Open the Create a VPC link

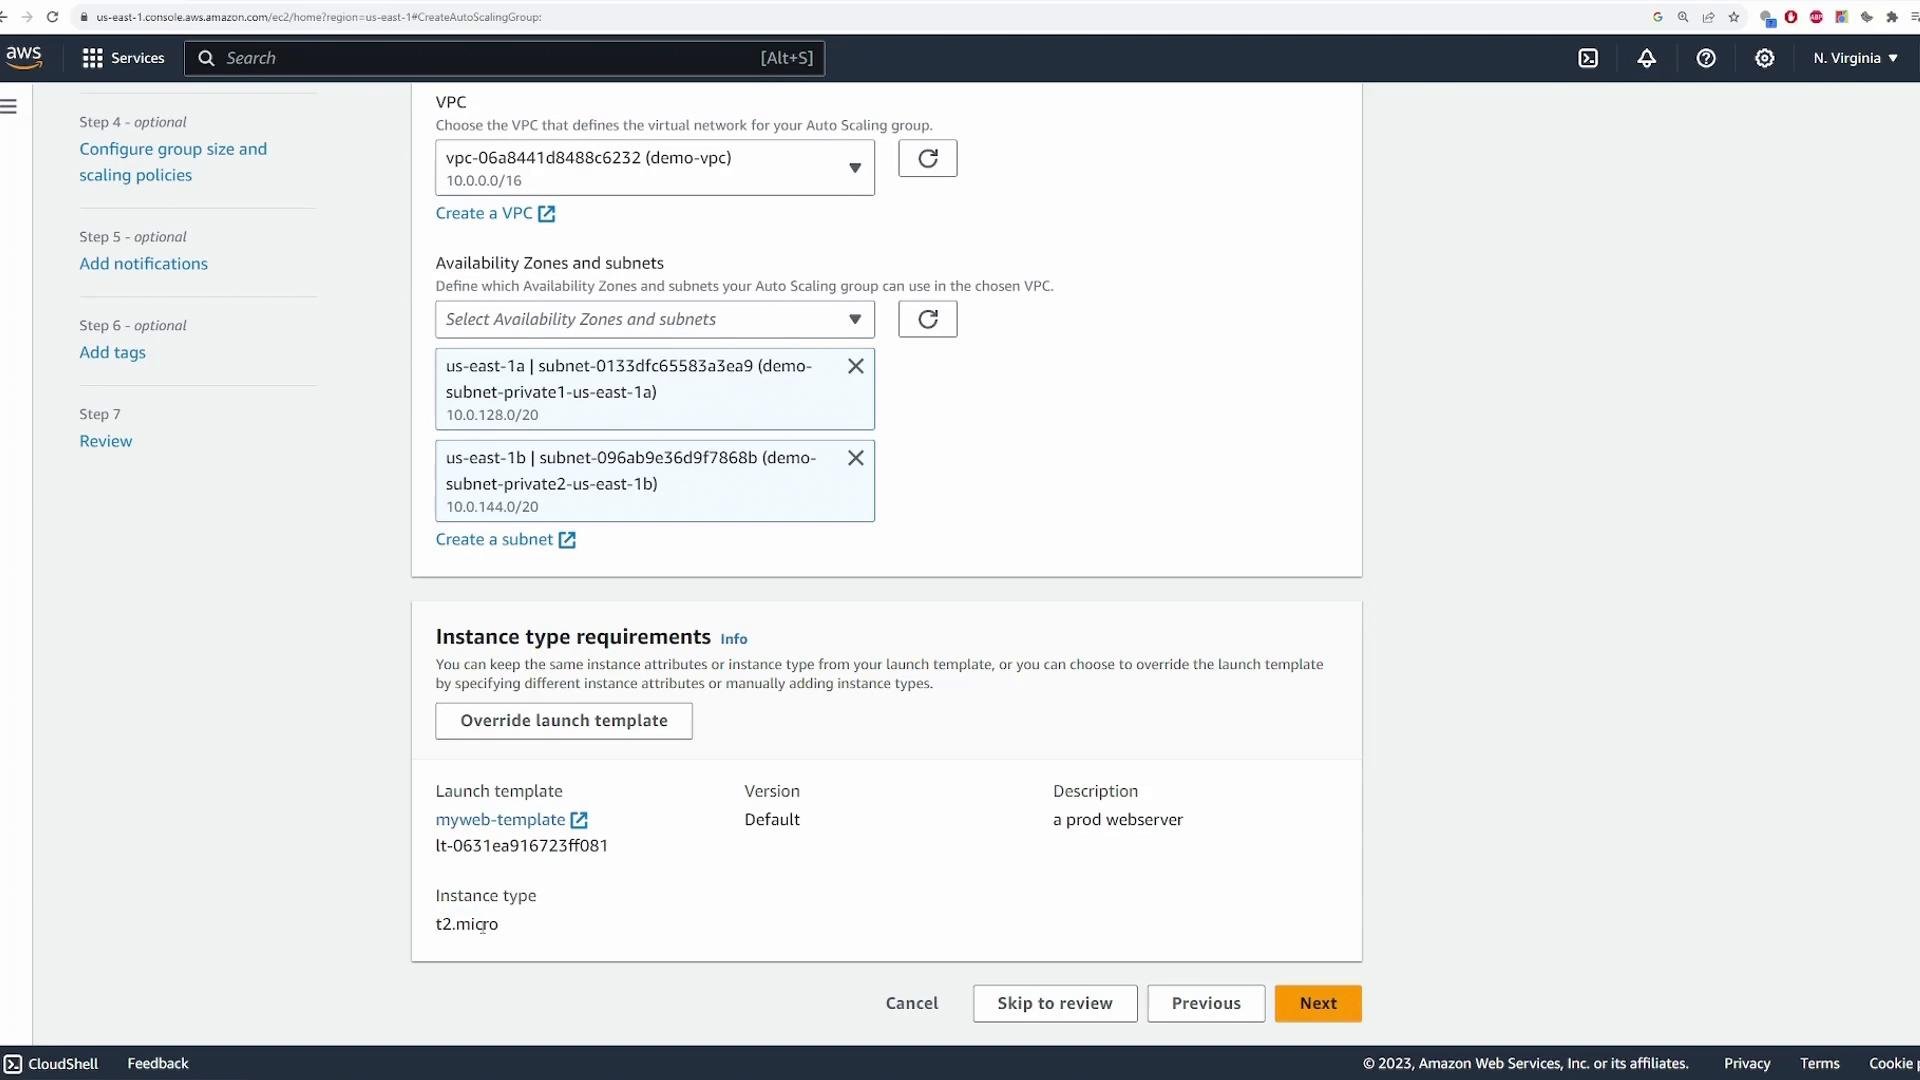495,213
